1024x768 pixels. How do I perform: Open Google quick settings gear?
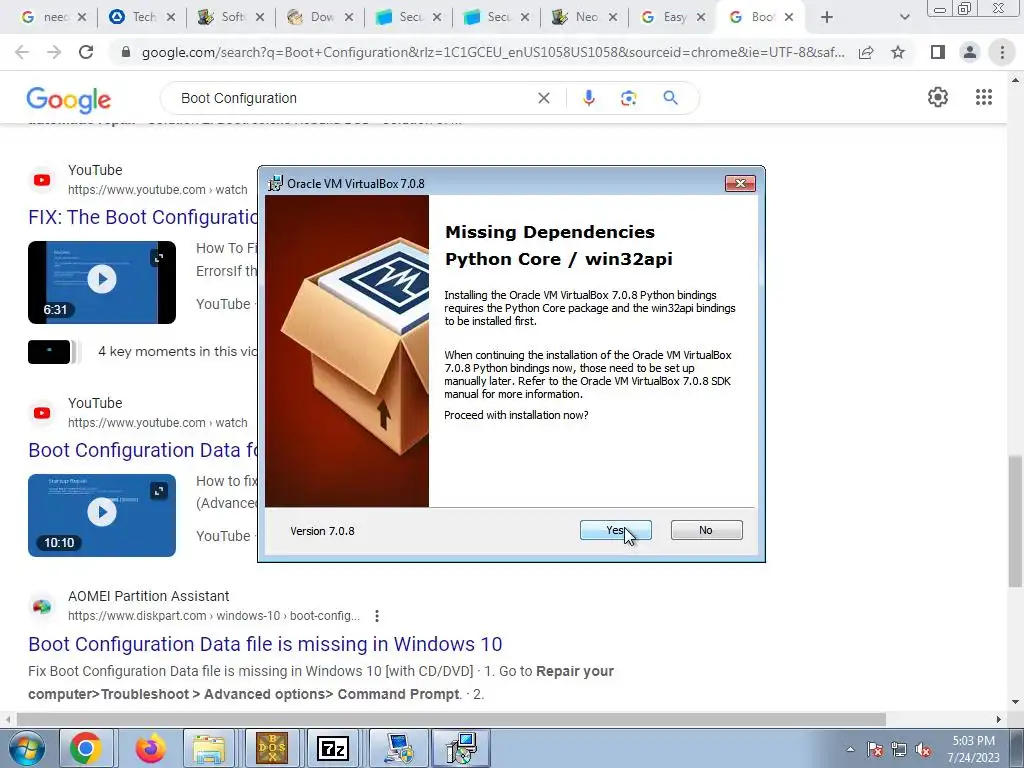938,97
